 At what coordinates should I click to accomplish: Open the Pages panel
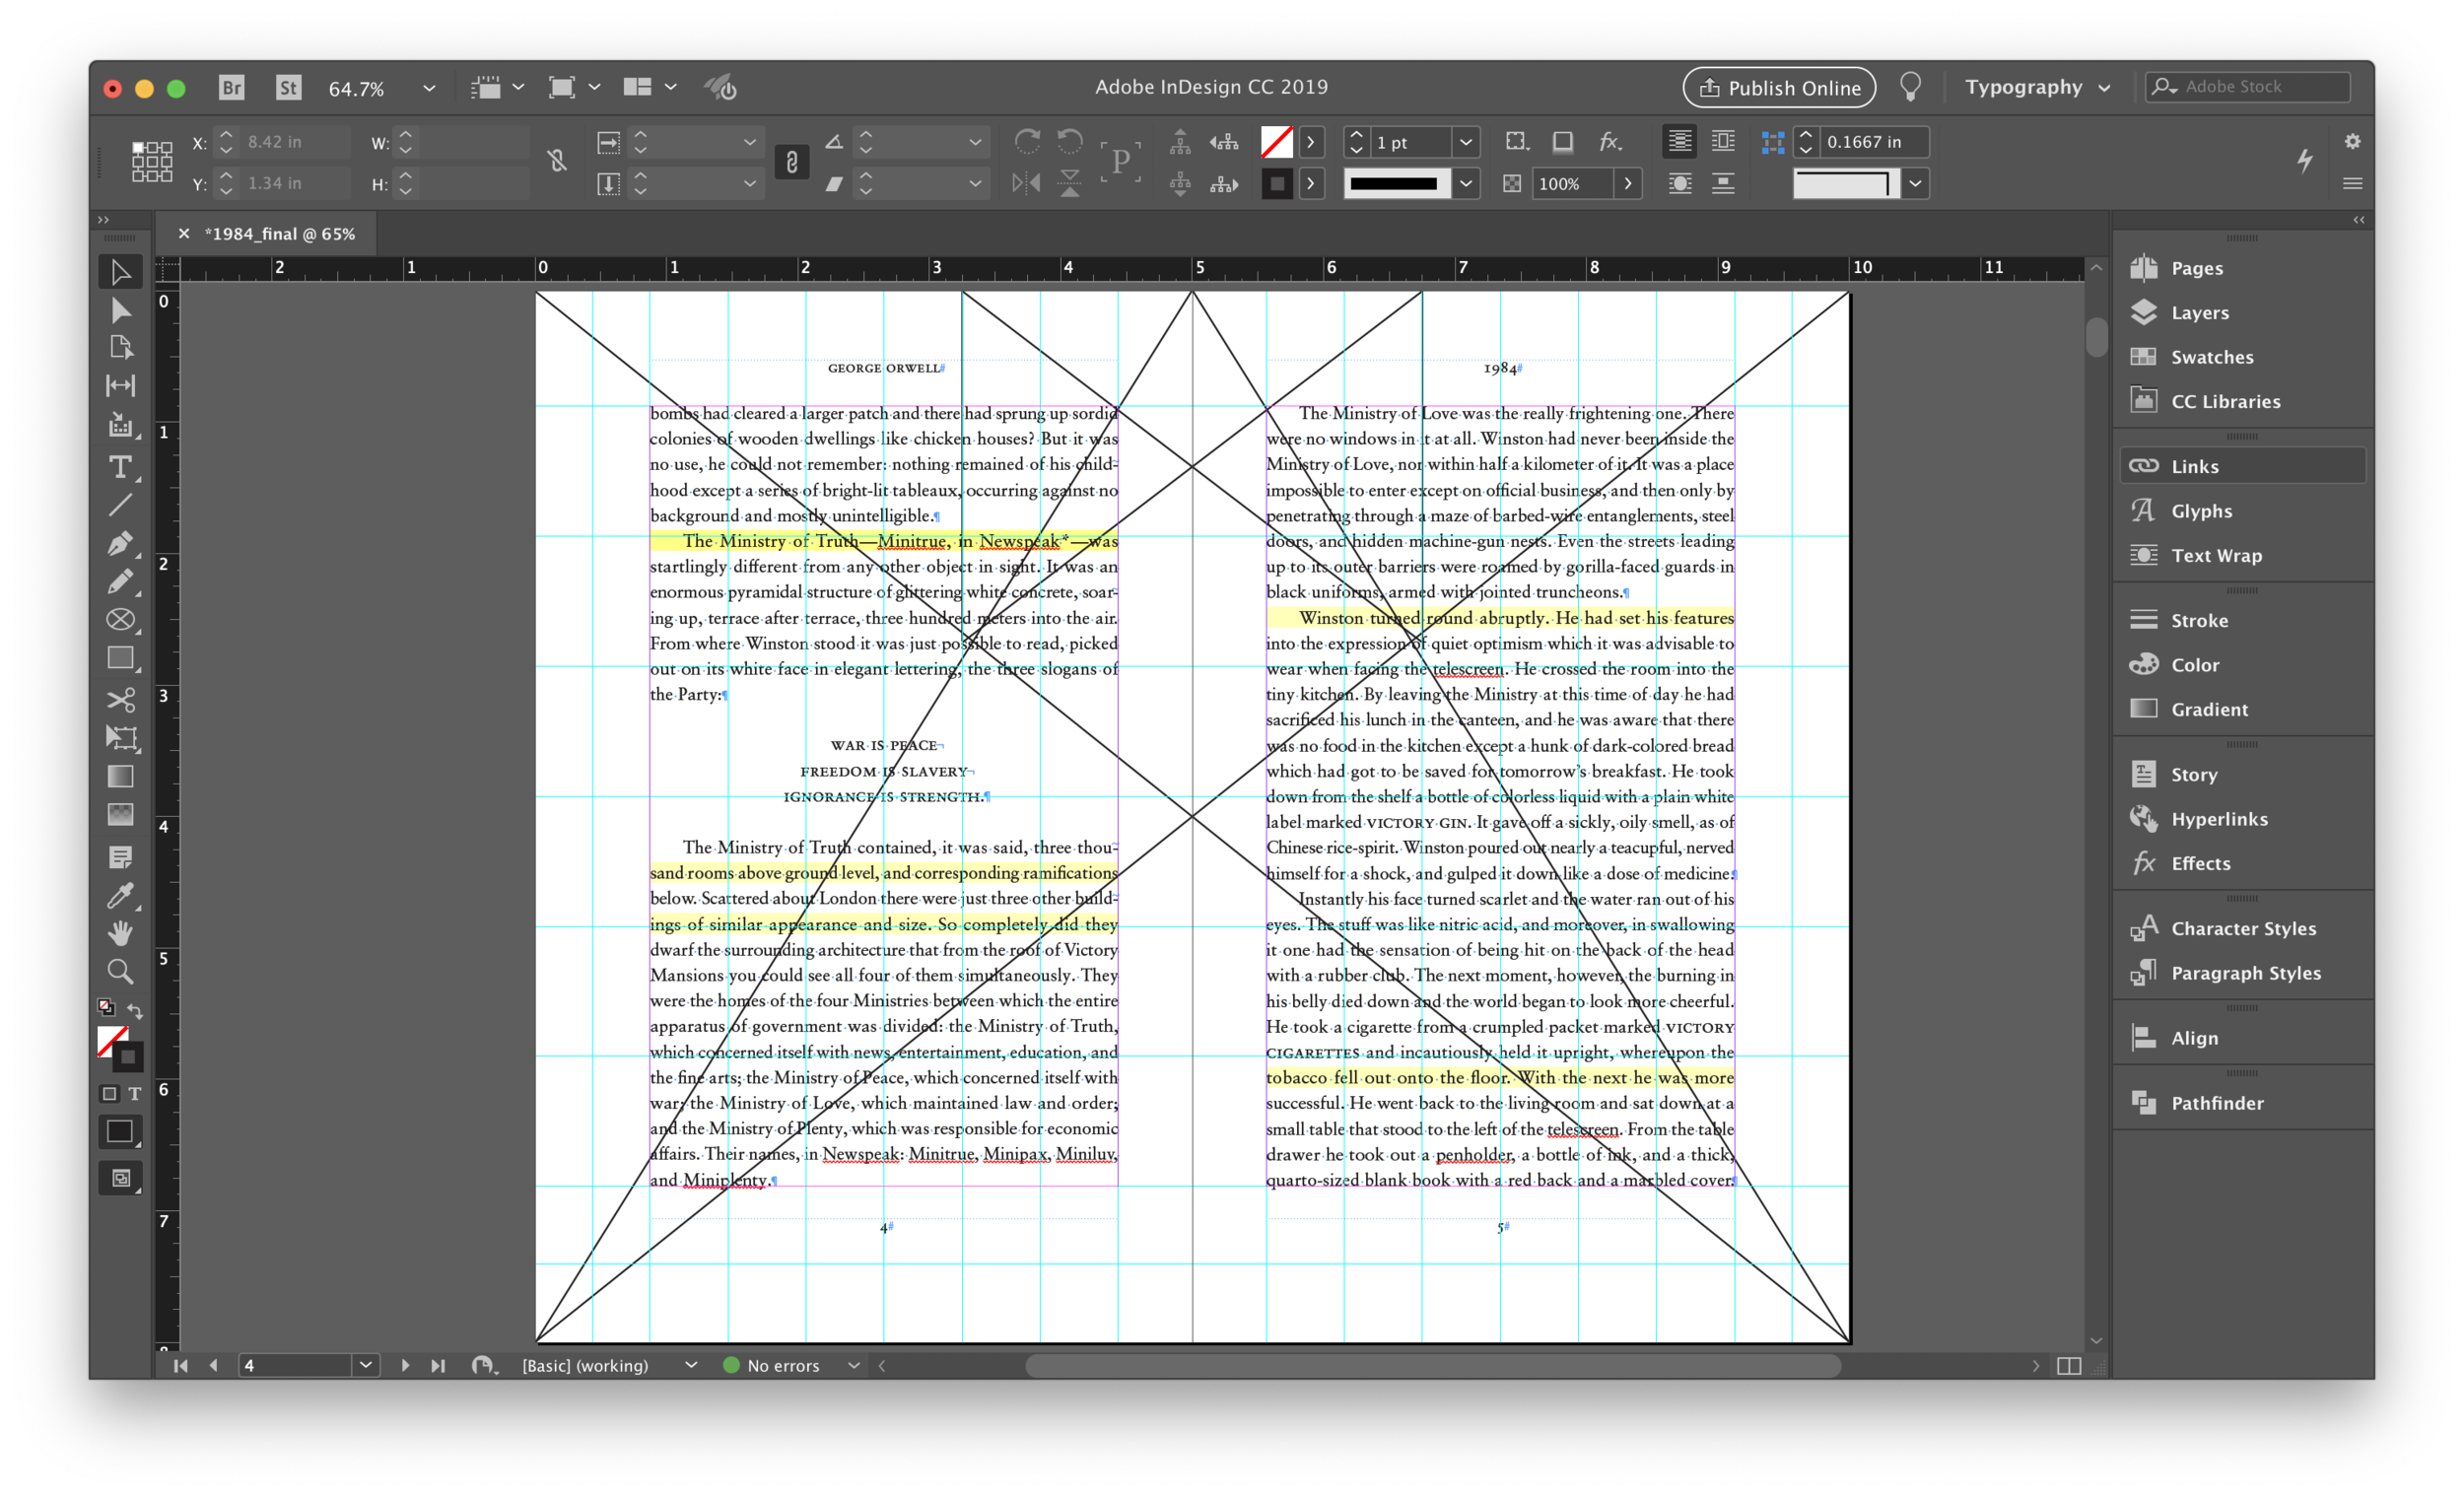2196,268
